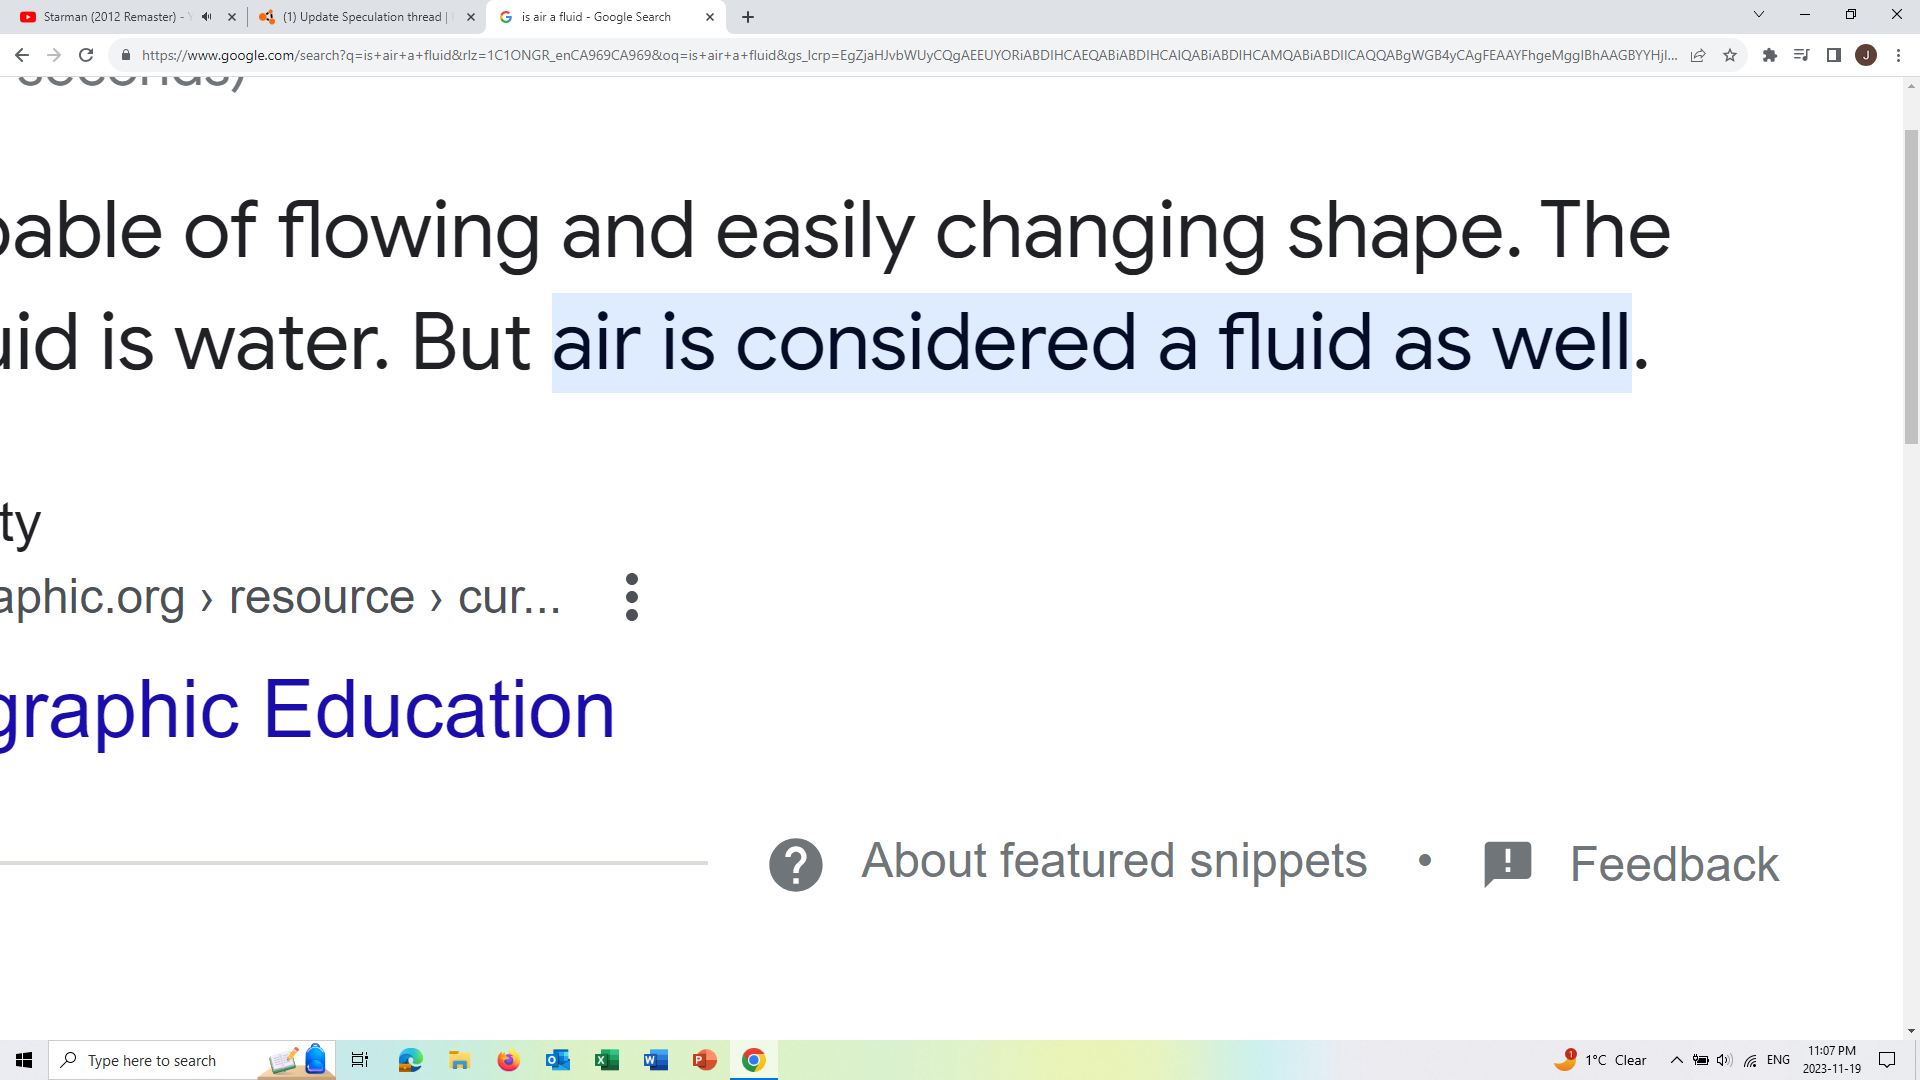
Task: Click the Feedback flag icon
Action: click(x=1507, y=864)
